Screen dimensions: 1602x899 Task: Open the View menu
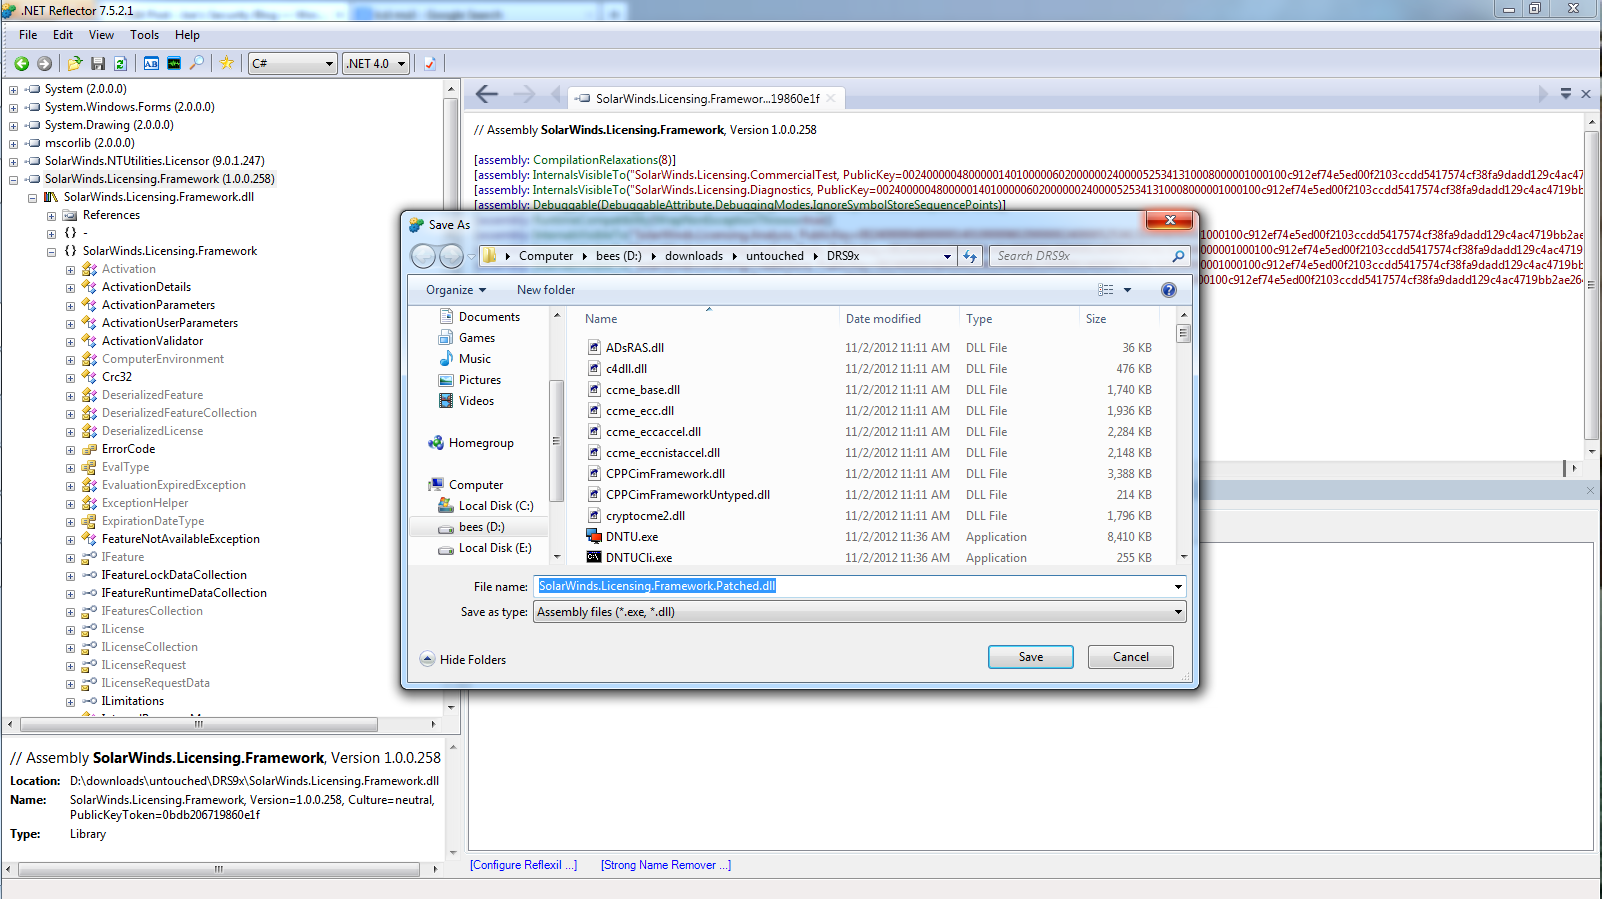click(101, 35)
